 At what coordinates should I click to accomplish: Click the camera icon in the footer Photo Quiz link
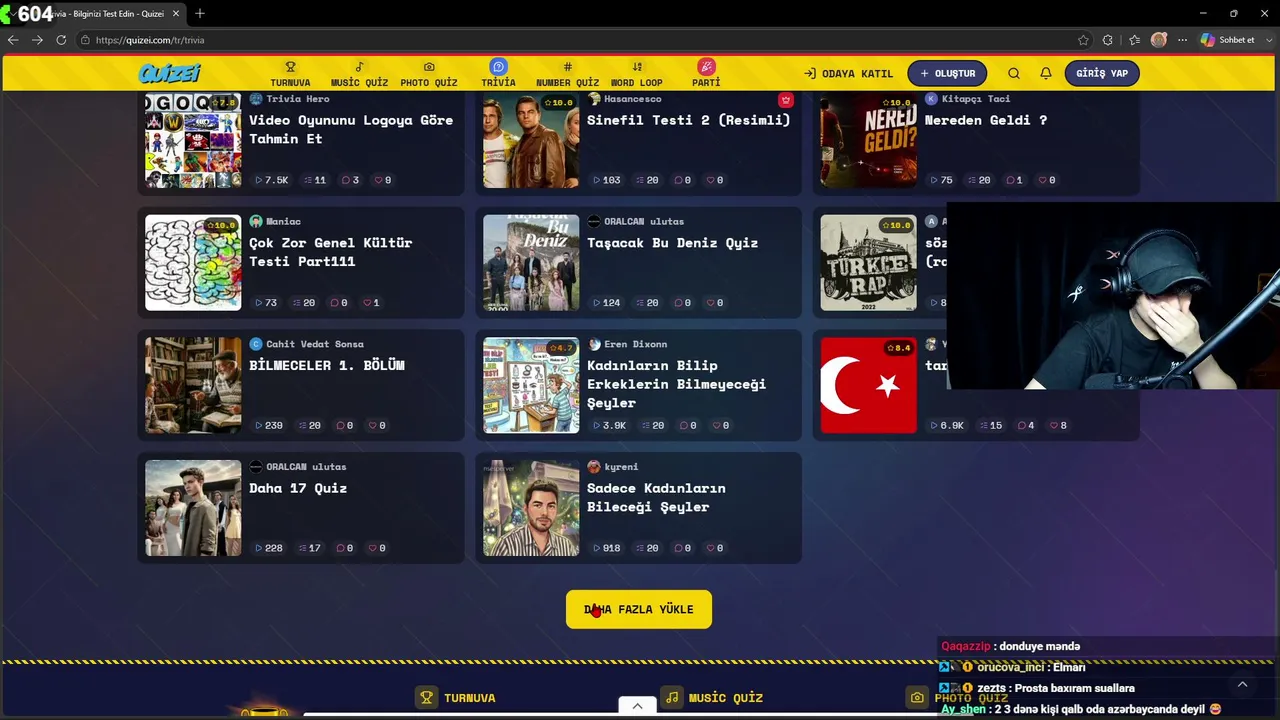click(x=917, y=698)
